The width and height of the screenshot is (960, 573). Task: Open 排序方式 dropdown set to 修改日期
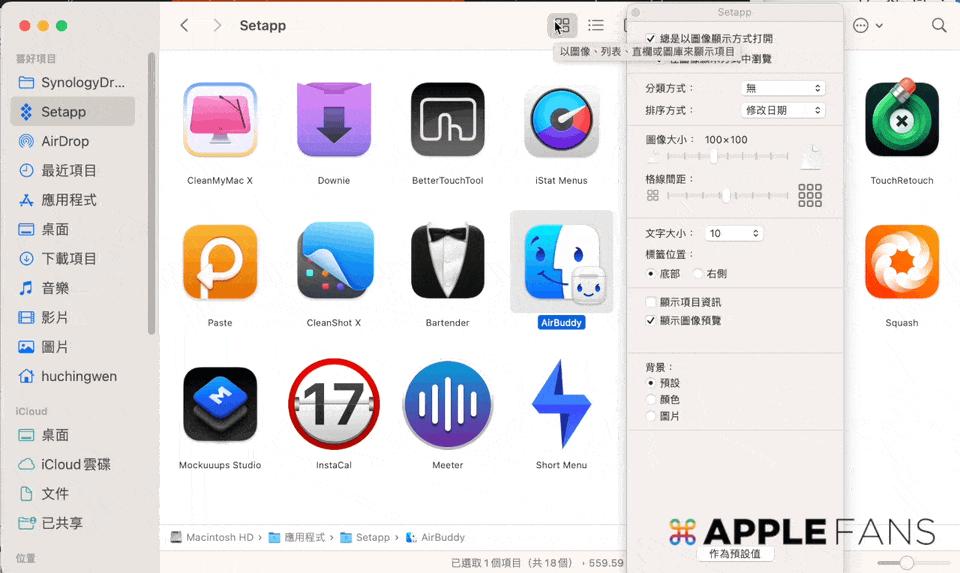783,110
